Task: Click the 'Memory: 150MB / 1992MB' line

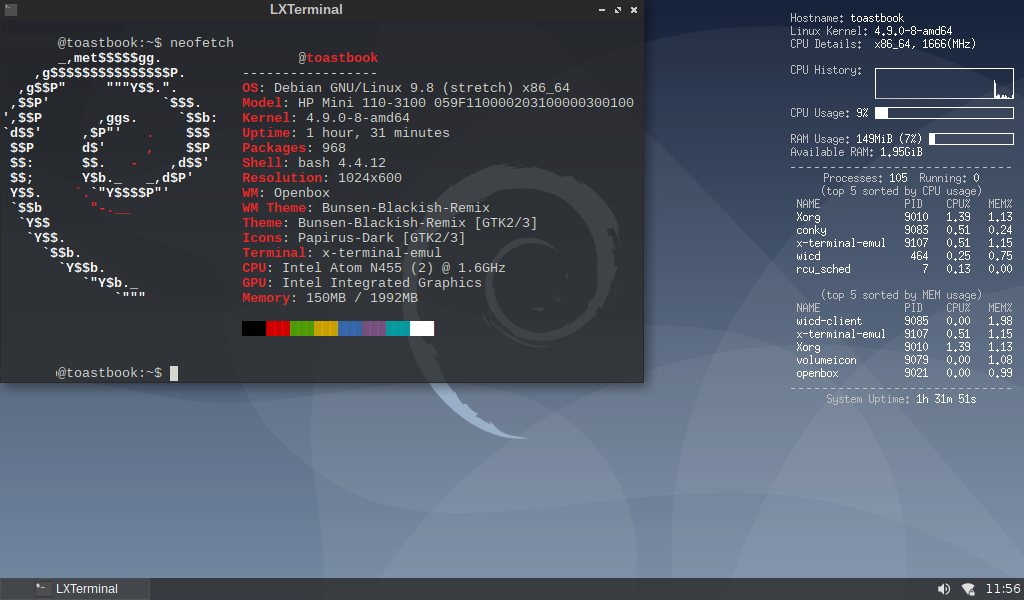Action: click(x=330, y=298)
